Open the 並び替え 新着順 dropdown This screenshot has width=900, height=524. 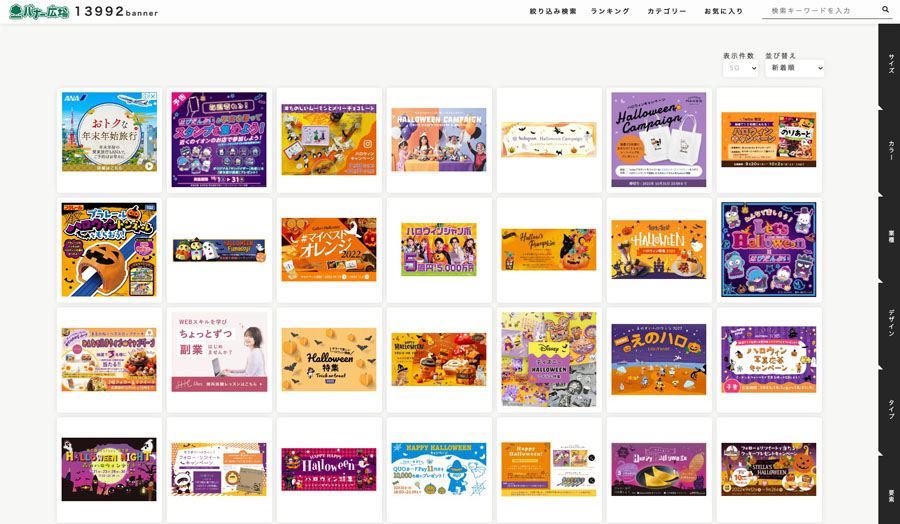[794, 68]
